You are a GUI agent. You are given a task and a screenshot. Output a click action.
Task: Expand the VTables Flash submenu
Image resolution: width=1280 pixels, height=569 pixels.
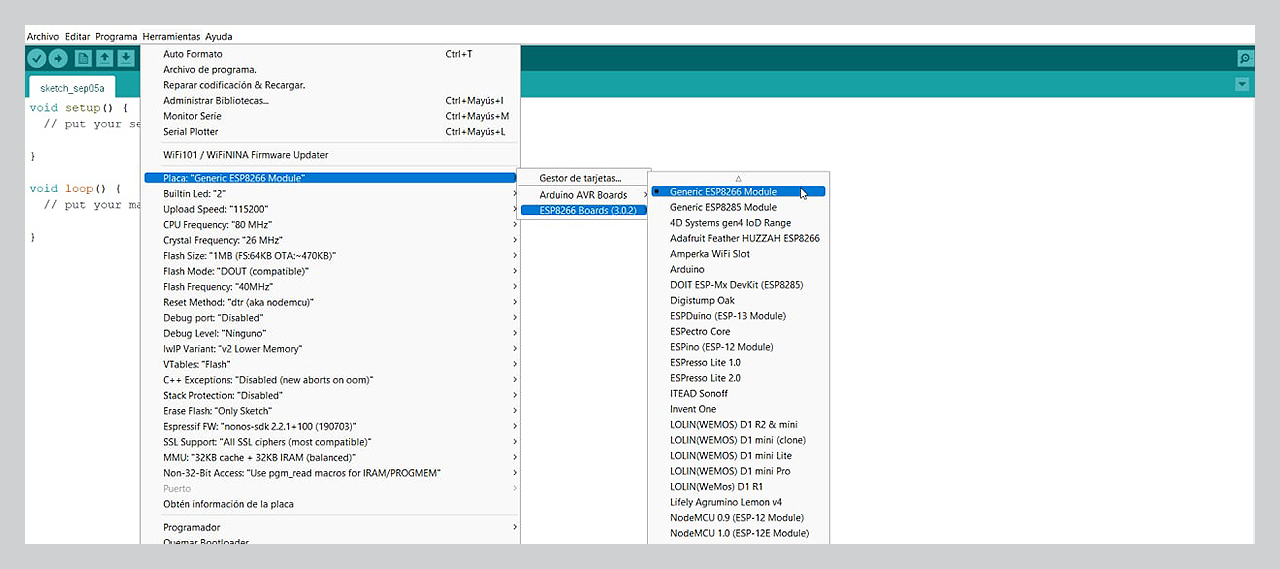(x=330, y=364)
